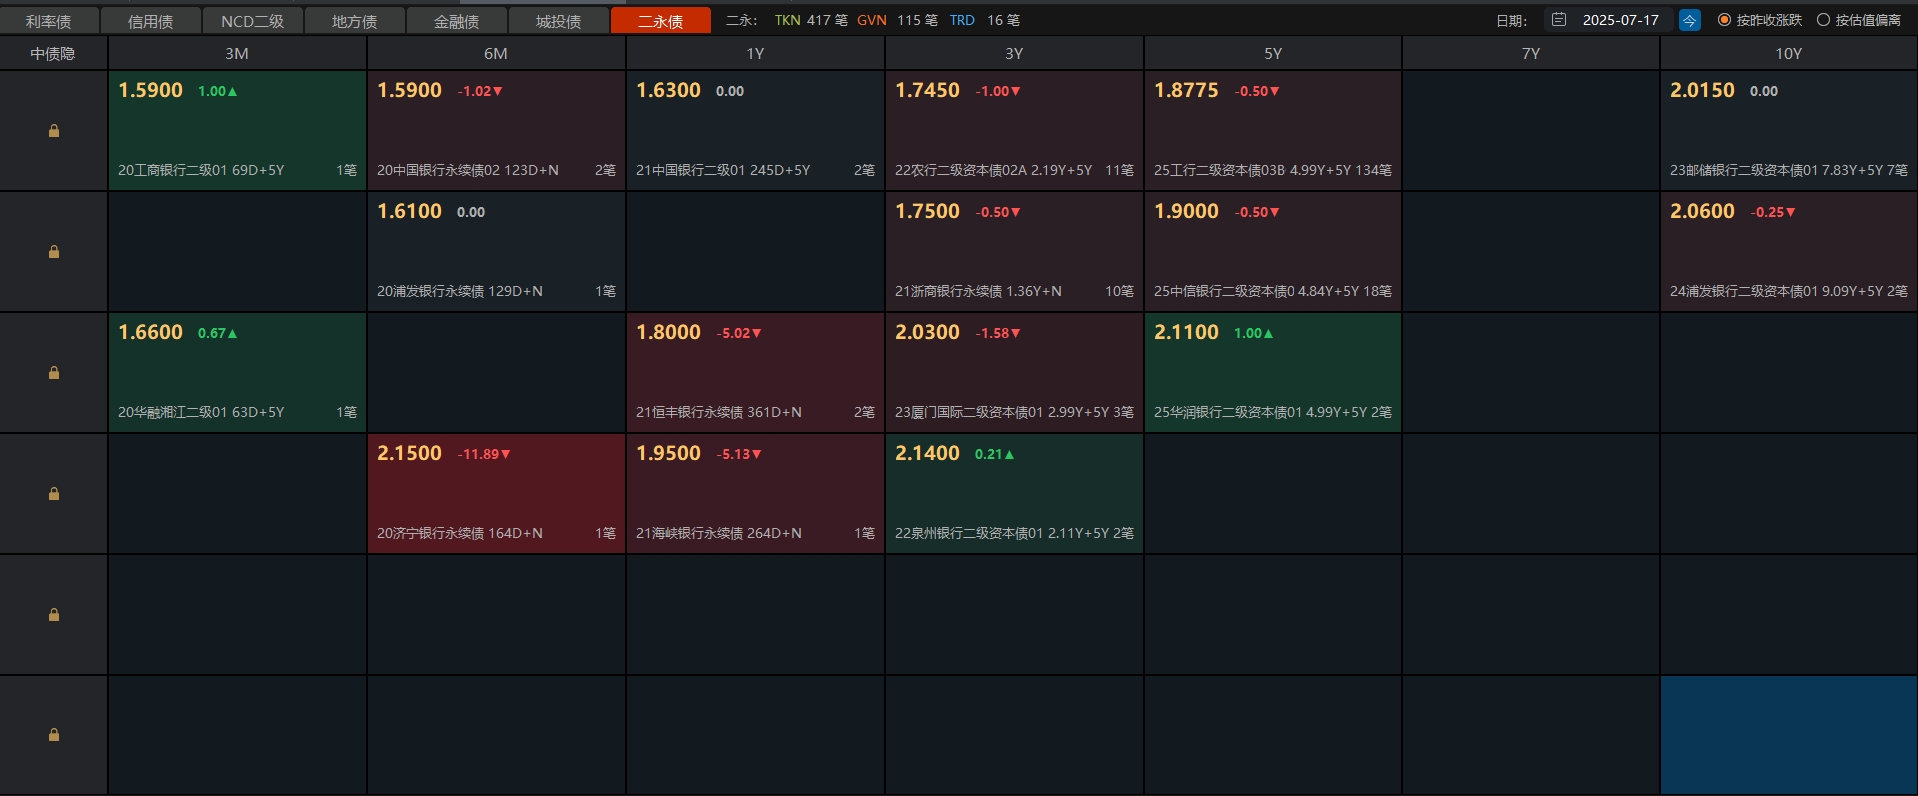Click the highlighted blue empty cell
The height and width of the screenshot is (796, 1918).
tap(1789, 735)
